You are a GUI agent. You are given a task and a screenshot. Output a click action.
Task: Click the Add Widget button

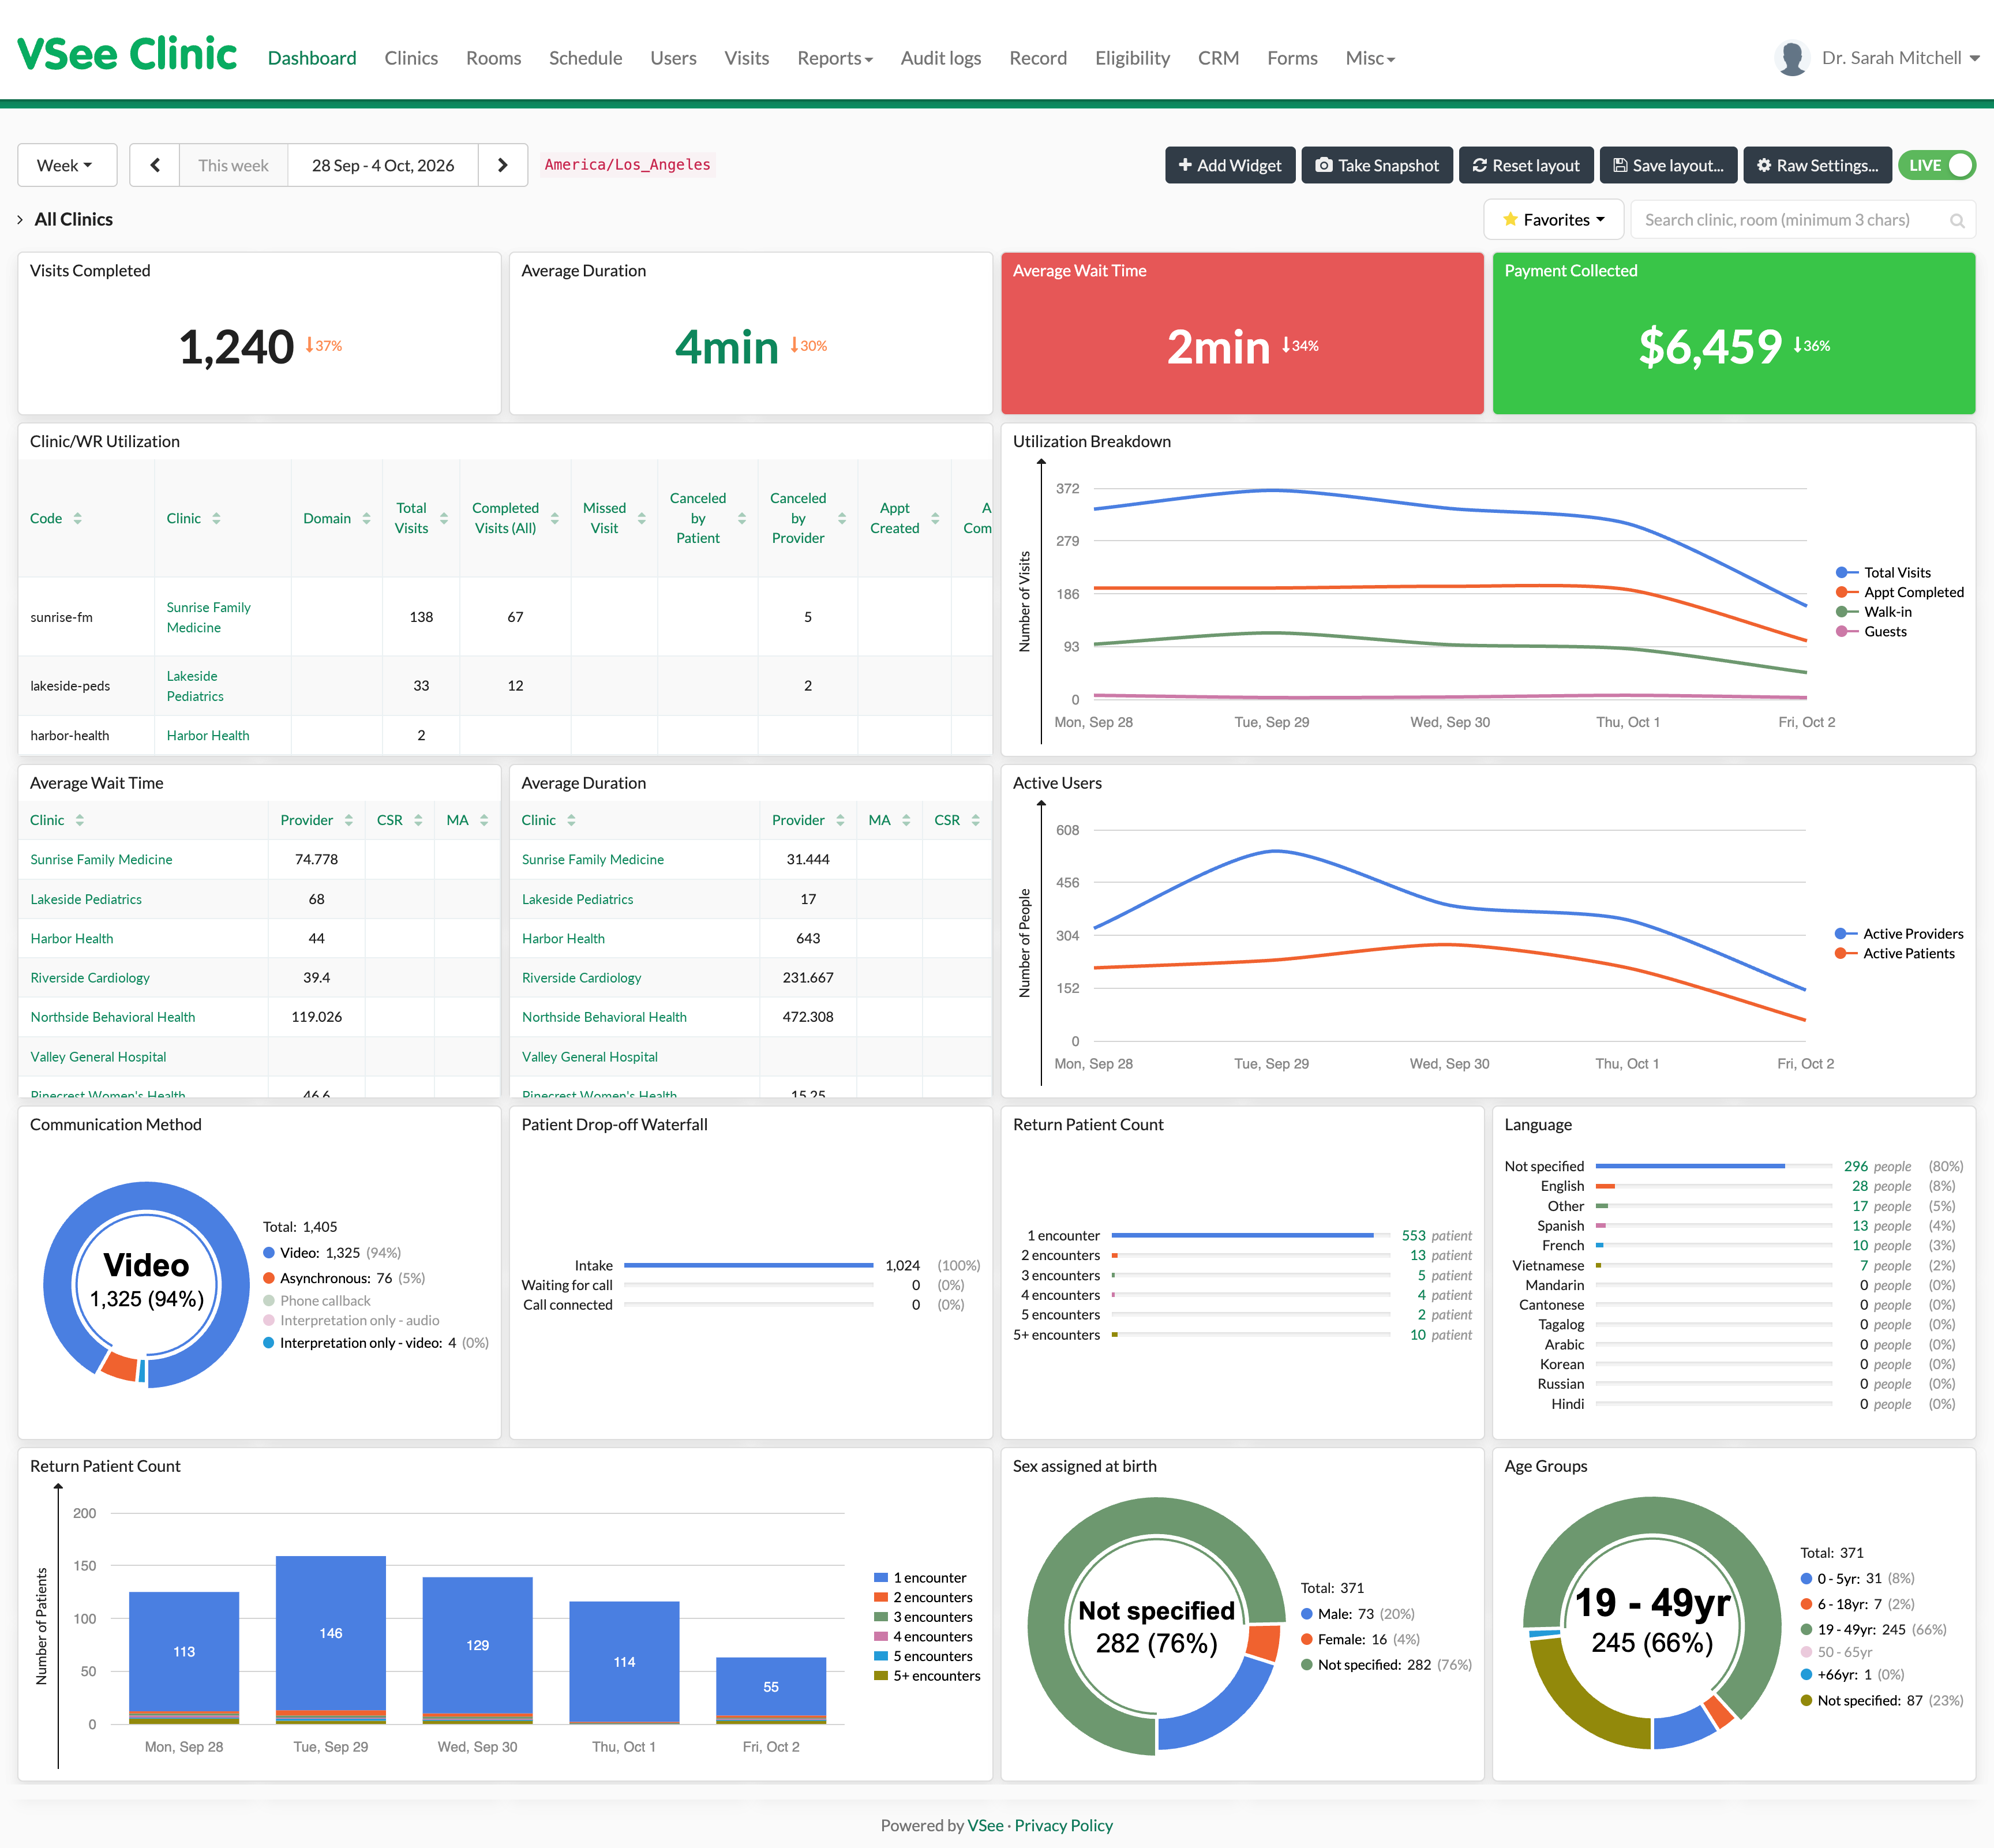click(x=1229, y=165)
